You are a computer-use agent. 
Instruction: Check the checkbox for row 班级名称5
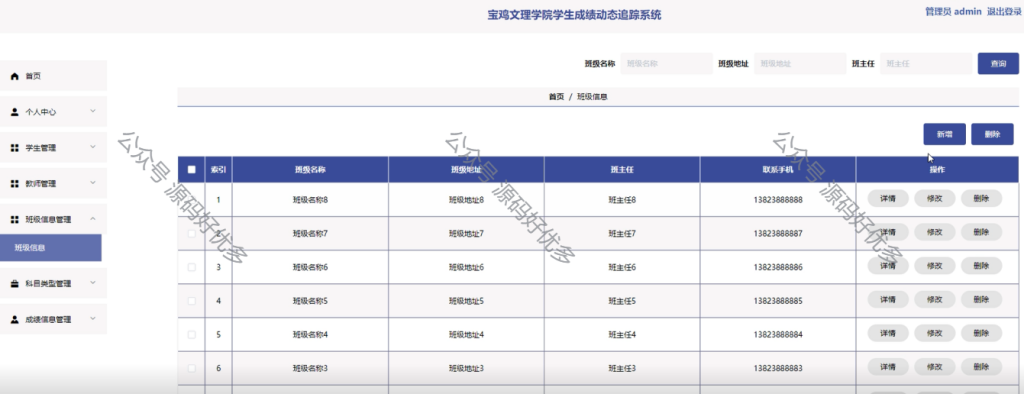pyautogui.click(x=191, y=301)
